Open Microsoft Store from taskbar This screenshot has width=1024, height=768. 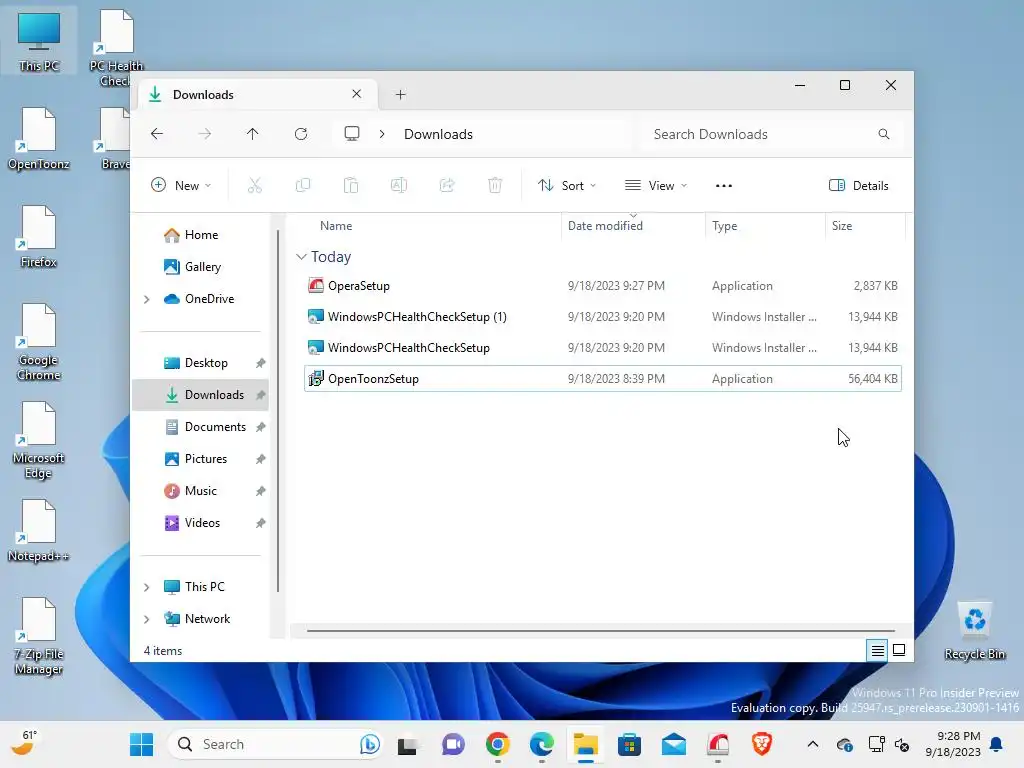(x=630, y=744)
